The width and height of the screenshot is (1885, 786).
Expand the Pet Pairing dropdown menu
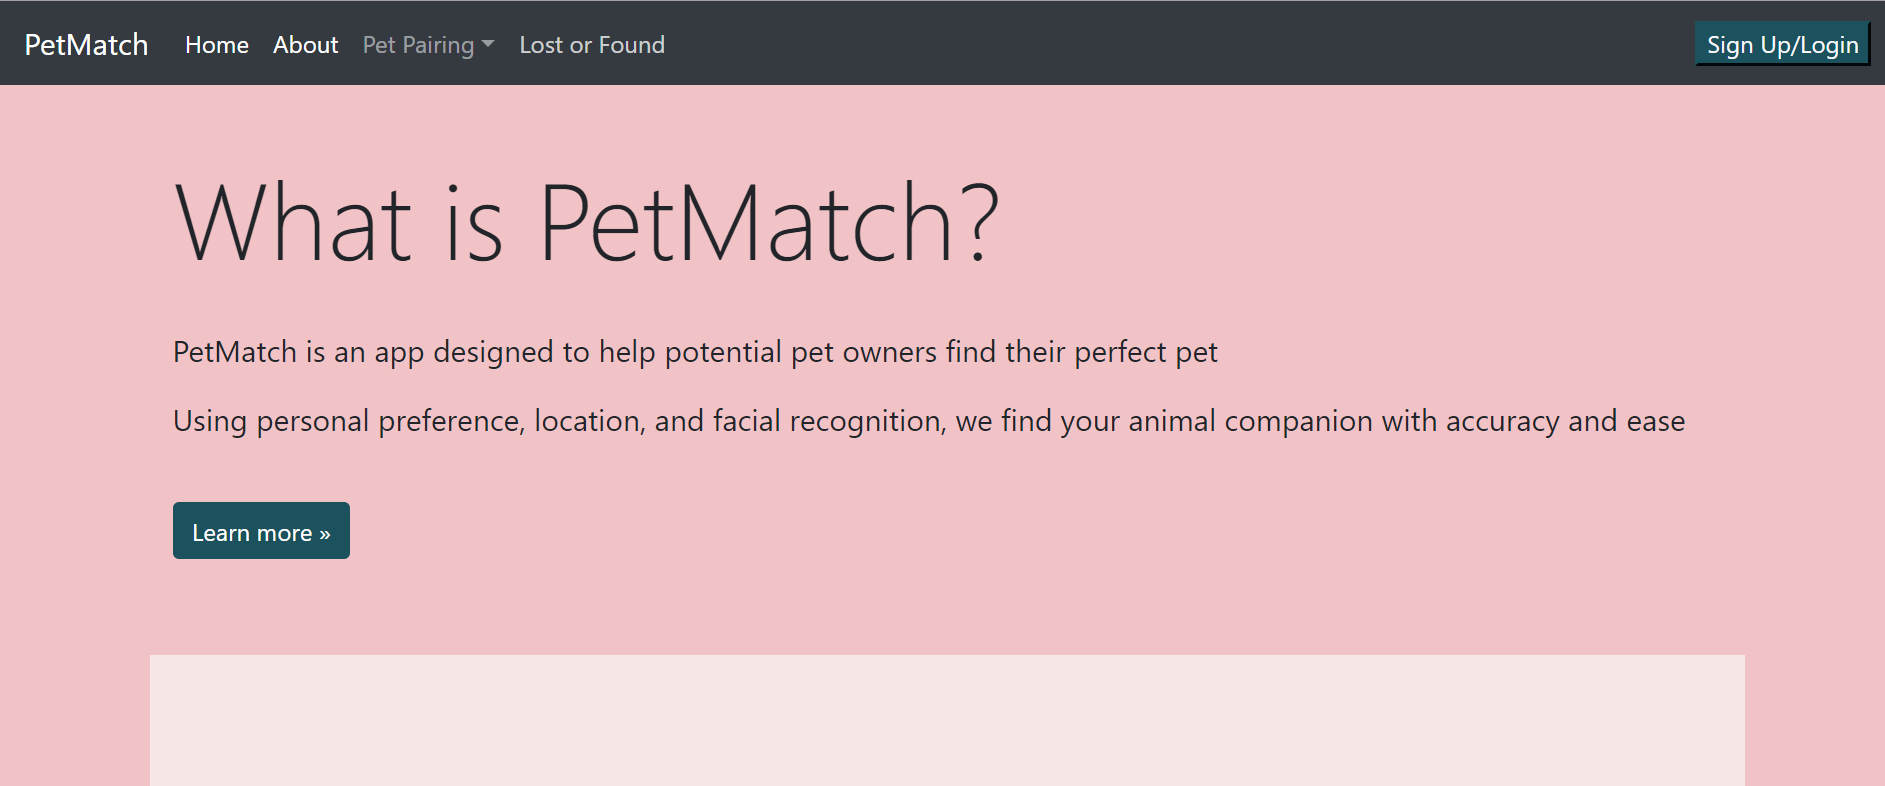click(x=418, y=45)
